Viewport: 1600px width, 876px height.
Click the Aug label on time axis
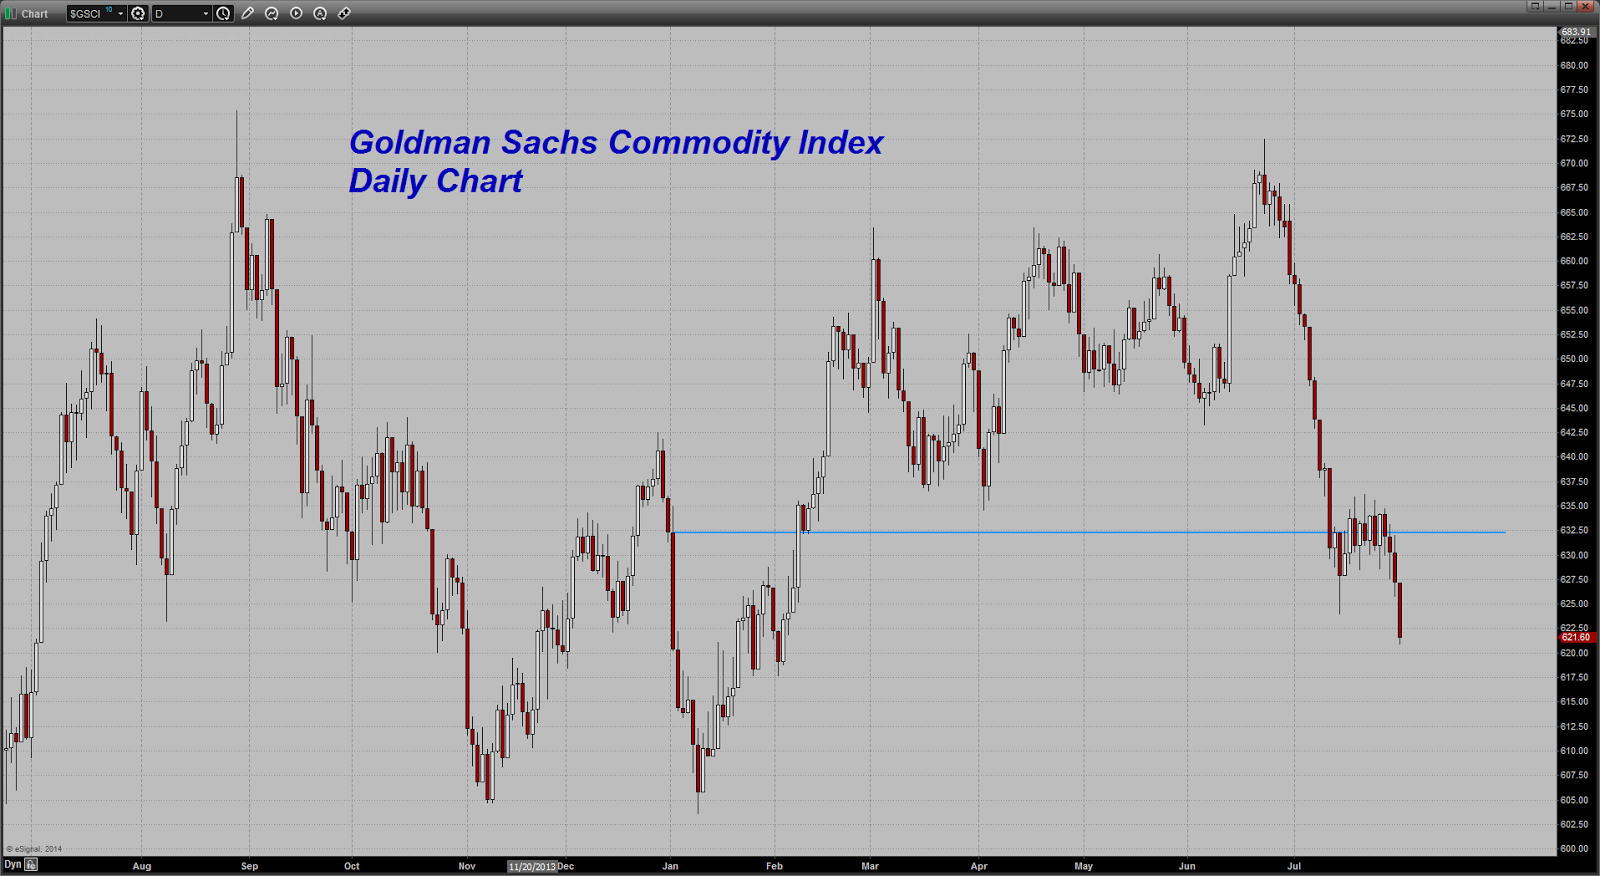coord(142,866)
